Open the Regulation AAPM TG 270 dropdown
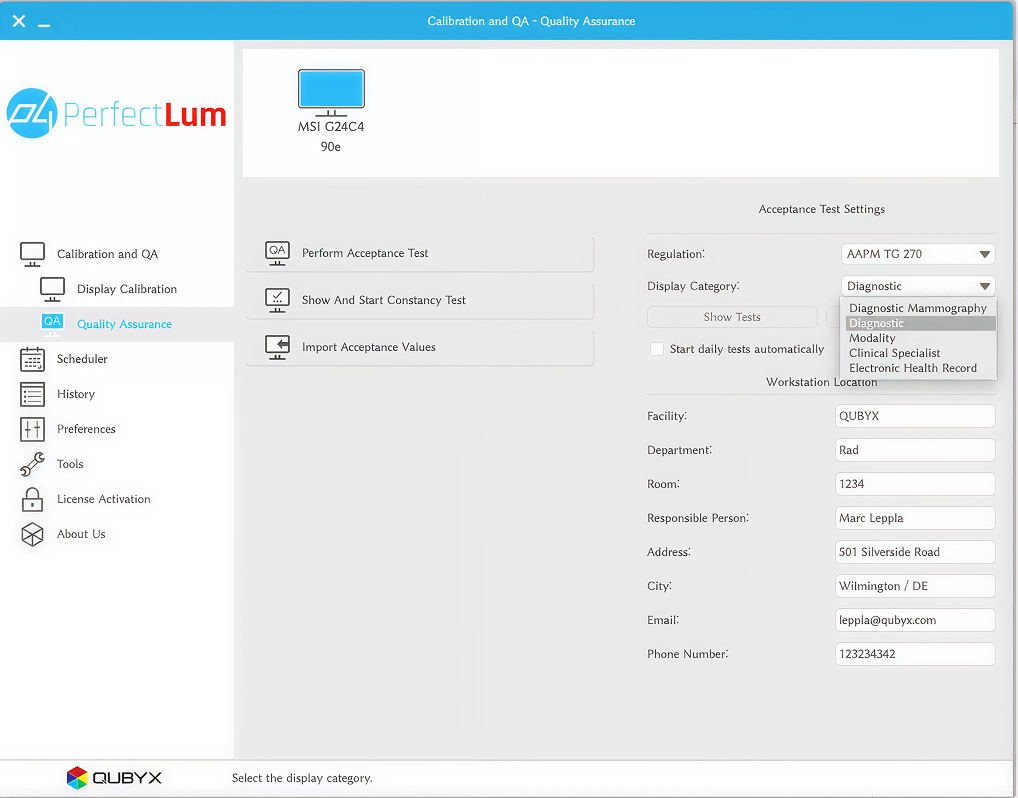The height and width of the screenshot is (798, 1018). click(917, 254)
